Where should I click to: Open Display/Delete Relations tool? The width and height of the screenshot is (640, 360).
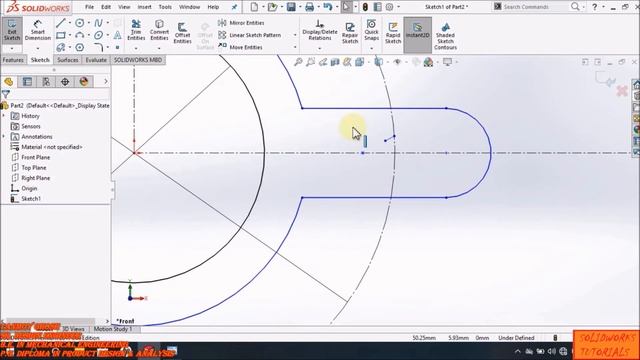click(320, 30)
